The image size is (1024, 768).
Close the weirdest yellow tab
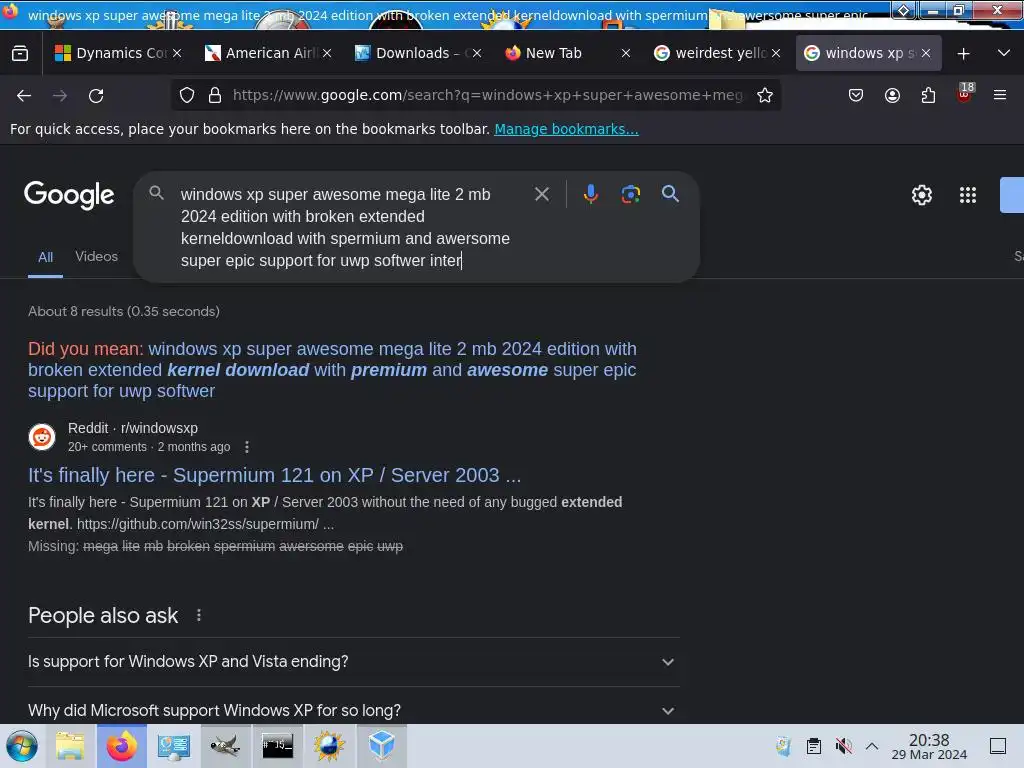(776, 53)
